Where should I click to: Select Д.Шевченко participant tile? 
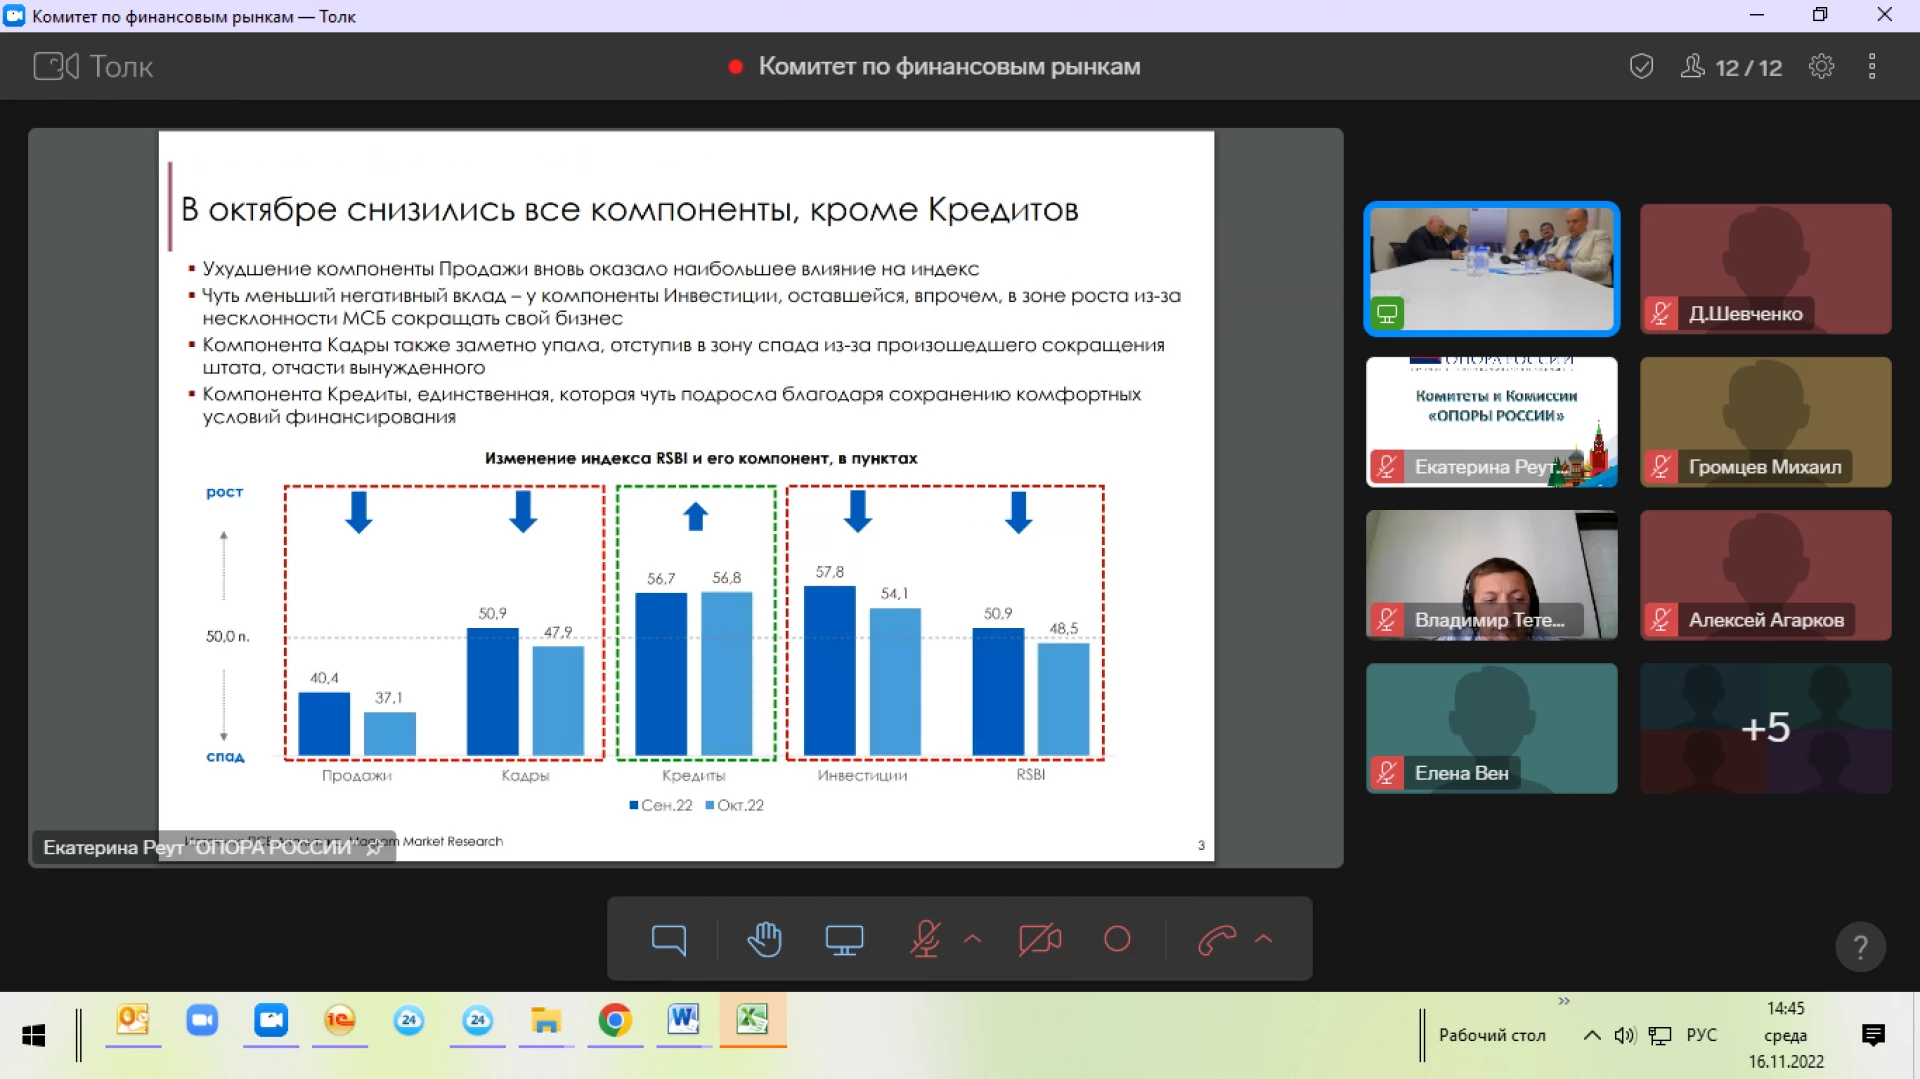click(1765, 269)
